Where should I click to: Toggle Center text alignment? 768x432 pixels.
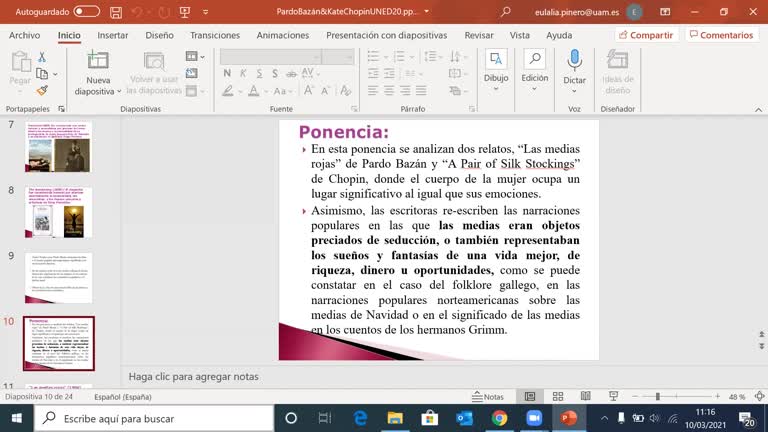(x=389, y=91)
